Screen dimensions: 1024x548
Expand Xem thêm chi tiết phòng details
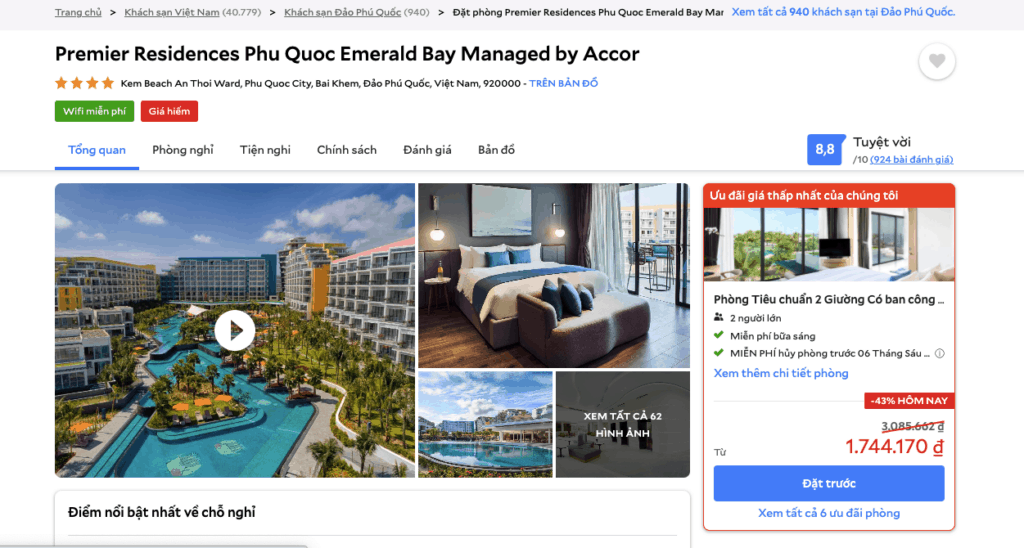781,373
